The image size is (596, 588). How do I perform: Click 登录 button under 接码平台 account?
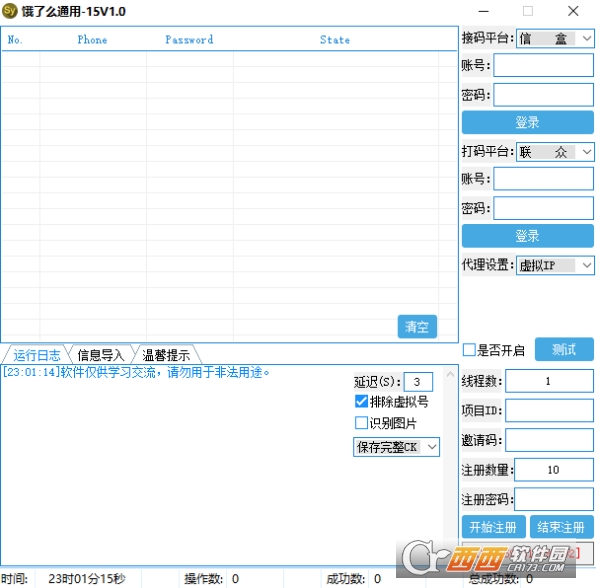(528, 122)
